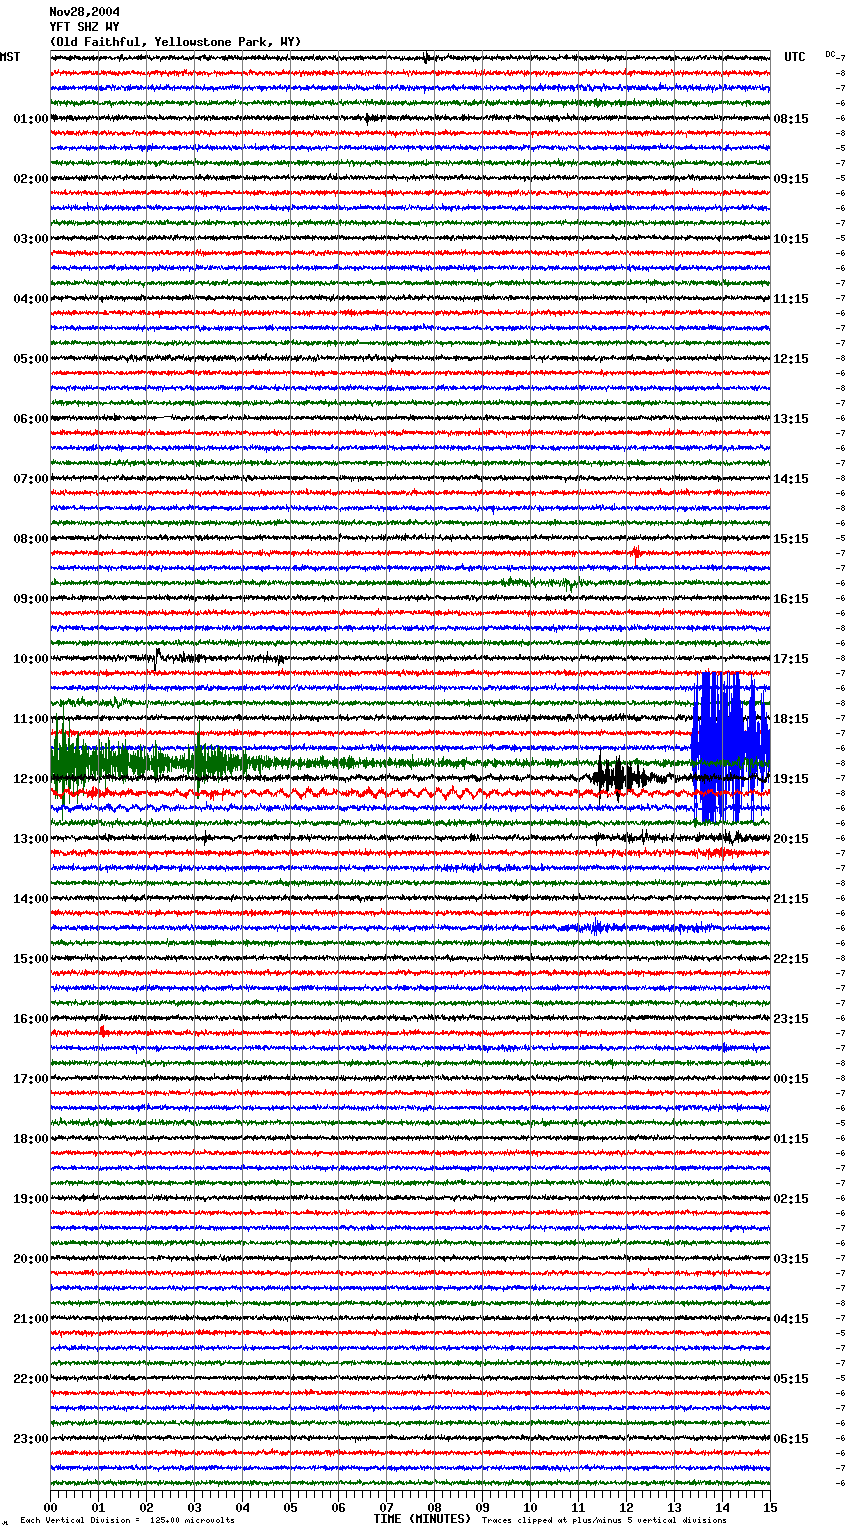Click the 23:15 UTC time label
Viewport: 850px width, 1534px height.
(791, 1019)
